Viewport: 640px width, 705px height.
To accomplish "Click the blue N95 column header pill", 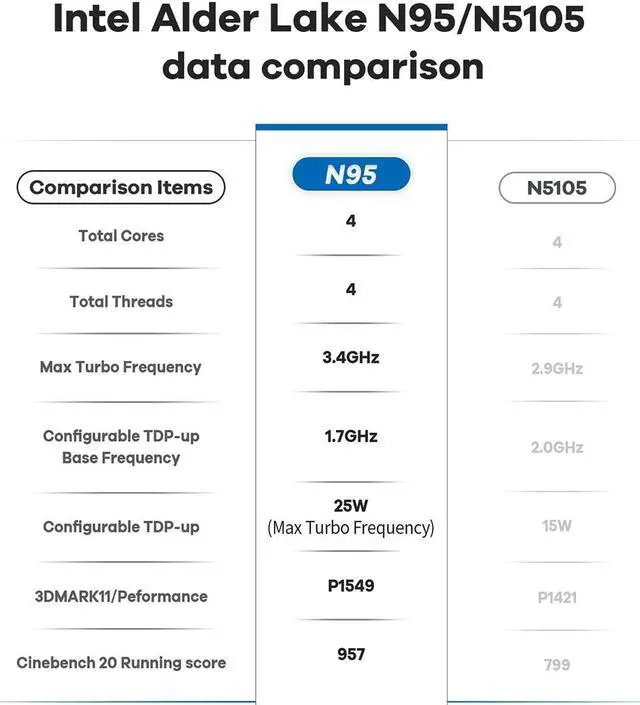I will (x=351, y=174).
